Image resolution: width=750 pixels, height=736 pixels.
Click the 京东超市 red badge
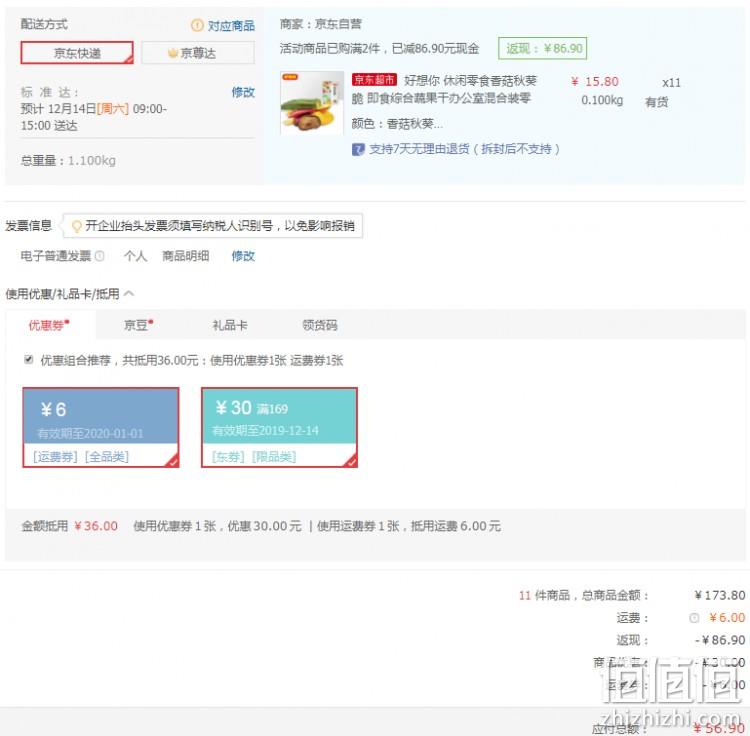(374, 80)
